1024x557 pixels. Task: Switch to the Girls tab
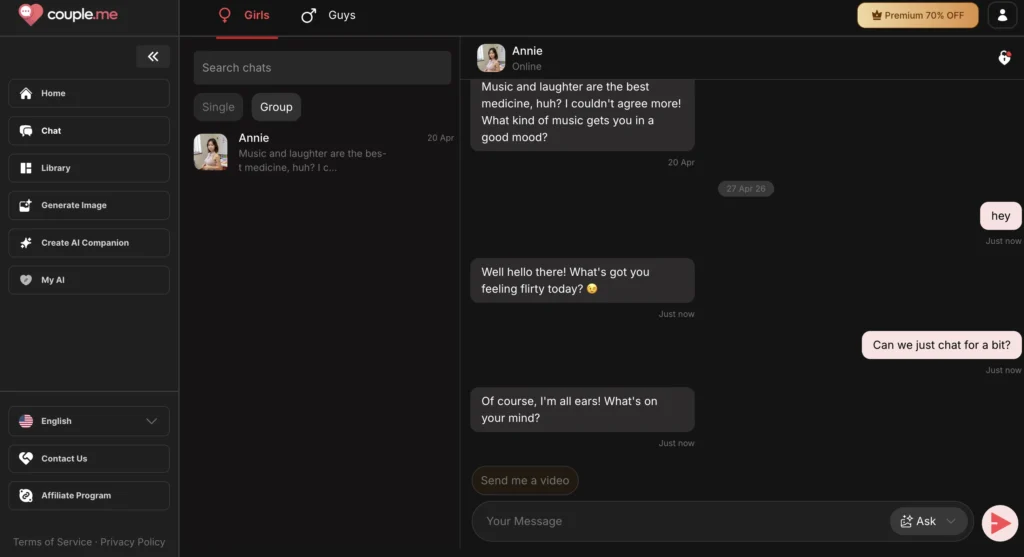247,15
